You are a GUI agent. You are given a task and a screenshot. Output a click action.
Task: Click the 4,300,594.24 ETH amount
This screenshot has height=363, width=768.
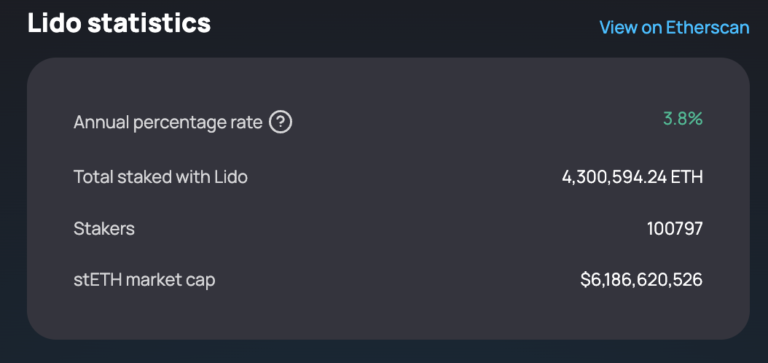click(632, 177)
